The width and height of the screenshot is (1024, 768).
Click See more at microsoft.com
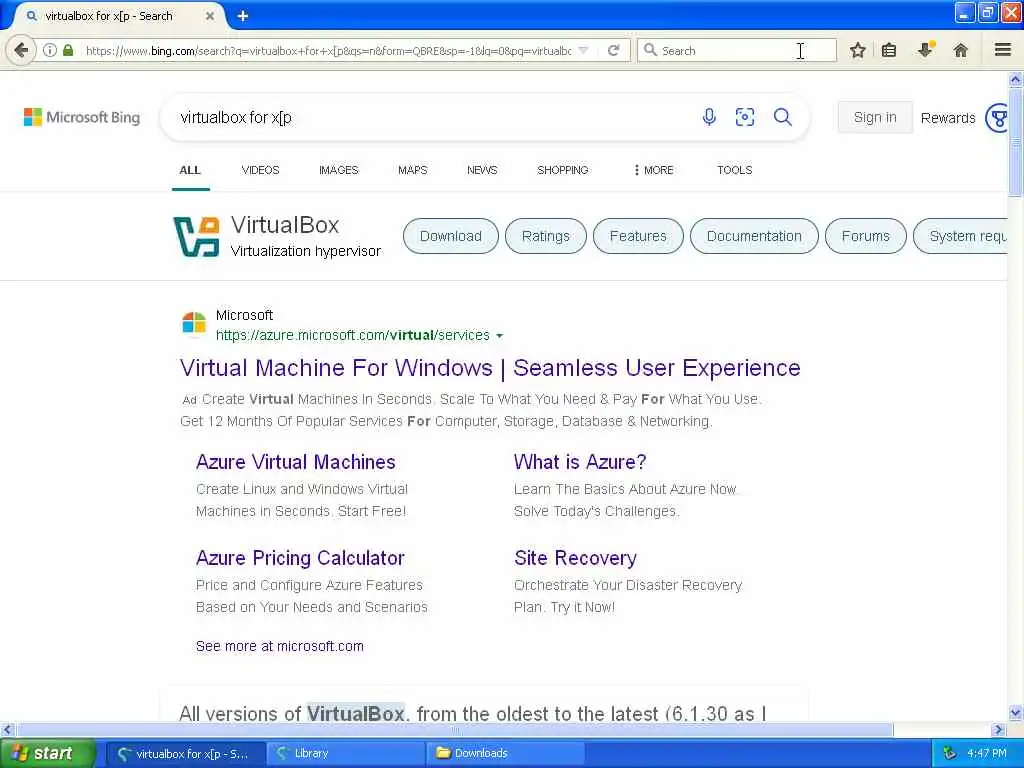[280, 647]
